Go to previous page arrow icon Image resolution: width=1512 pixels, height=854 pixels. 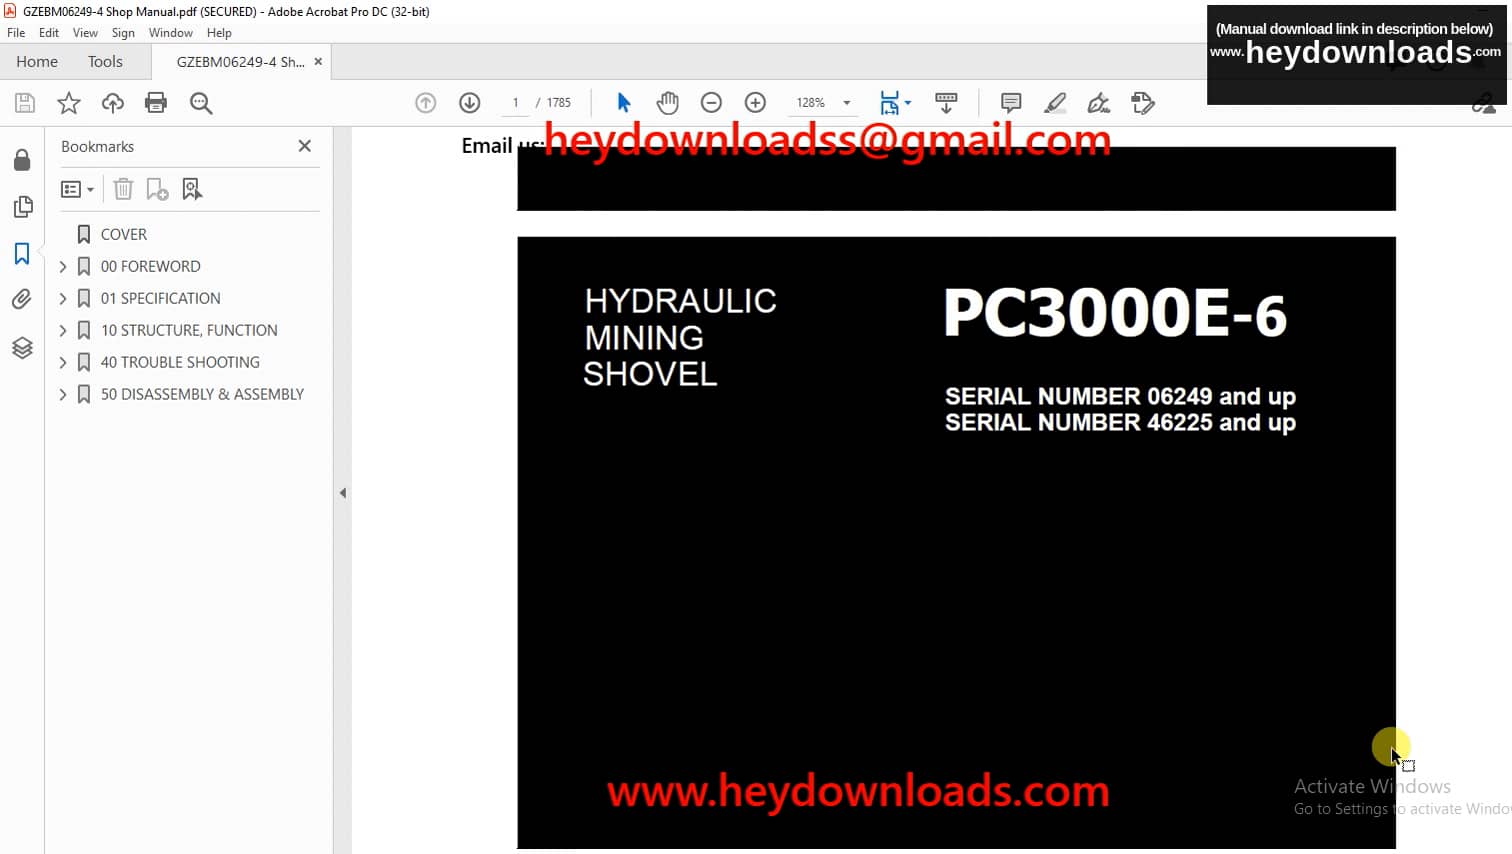coord(426,103)
